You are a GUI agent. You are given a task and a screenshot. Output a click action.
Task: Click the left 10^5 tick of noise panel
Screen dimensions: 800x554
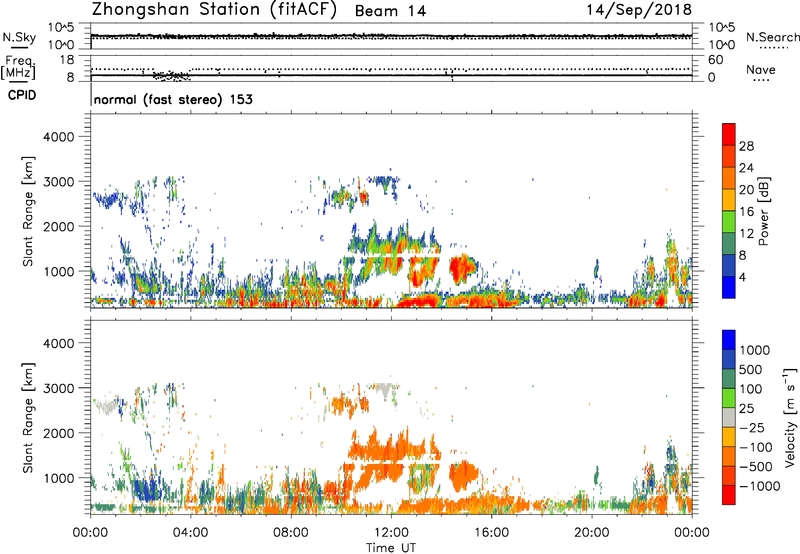click(x=61, y=28)
